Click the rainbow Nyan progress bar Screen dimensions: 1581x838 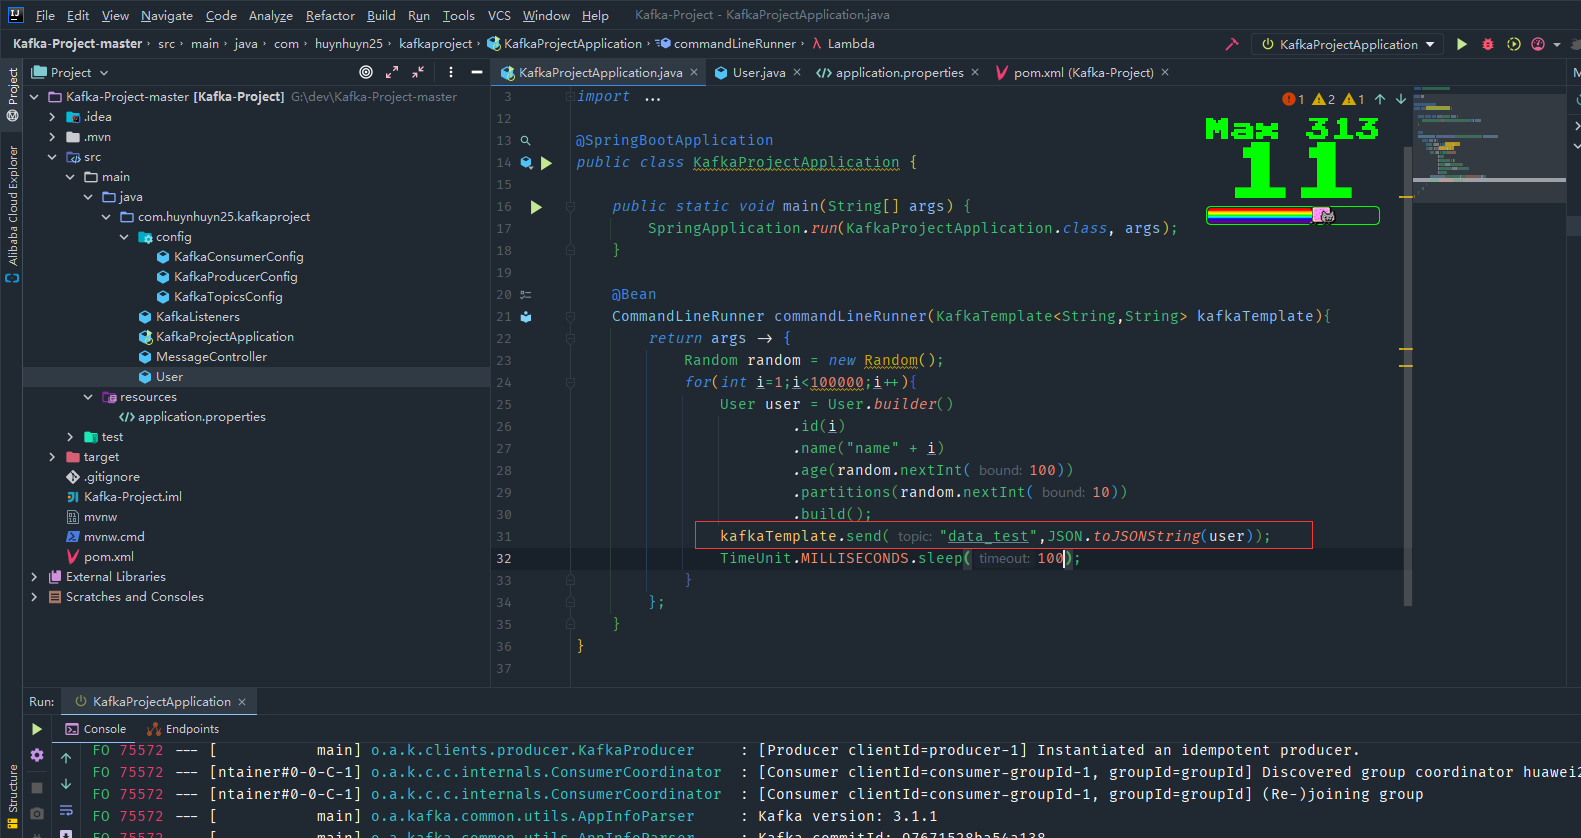(x=1292, y=215)
